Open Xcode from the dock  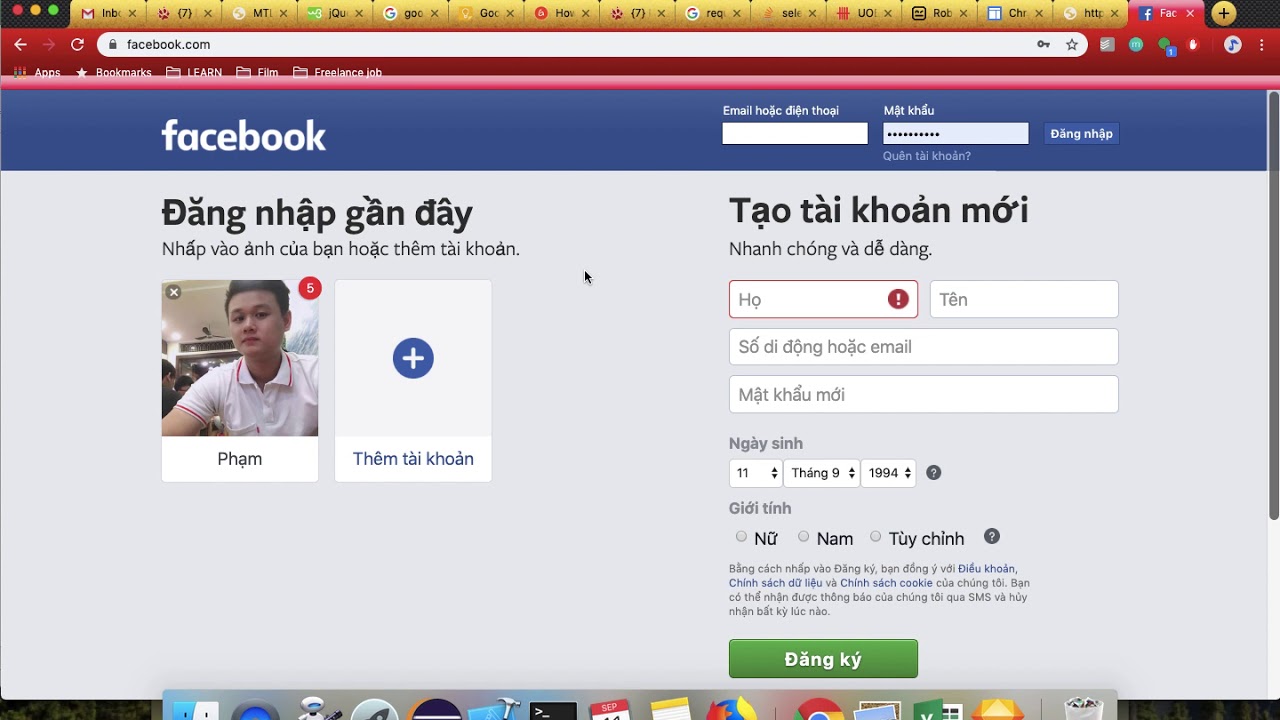pyautogui.click(x=495, y=709)
